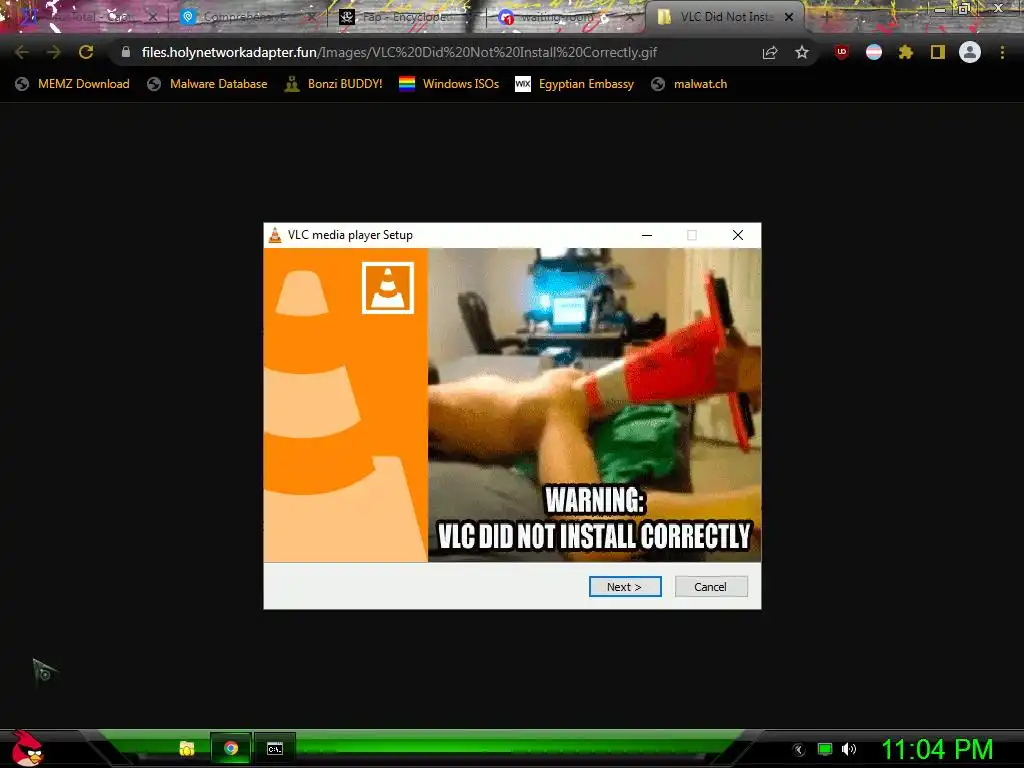Open the Egyptian Embassy bookmark
The width and height of the screenshot is (1024, 768).
(575, 84)
